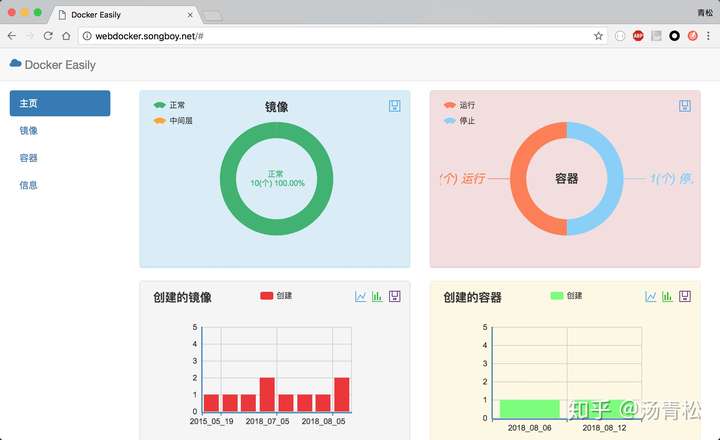Click the Docker Easily cloud logo

coord(16,63)
